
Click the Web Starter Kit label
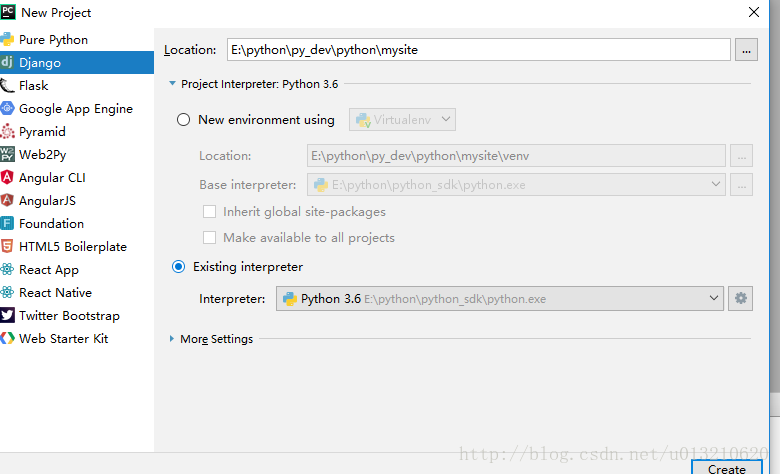[63, 339]
